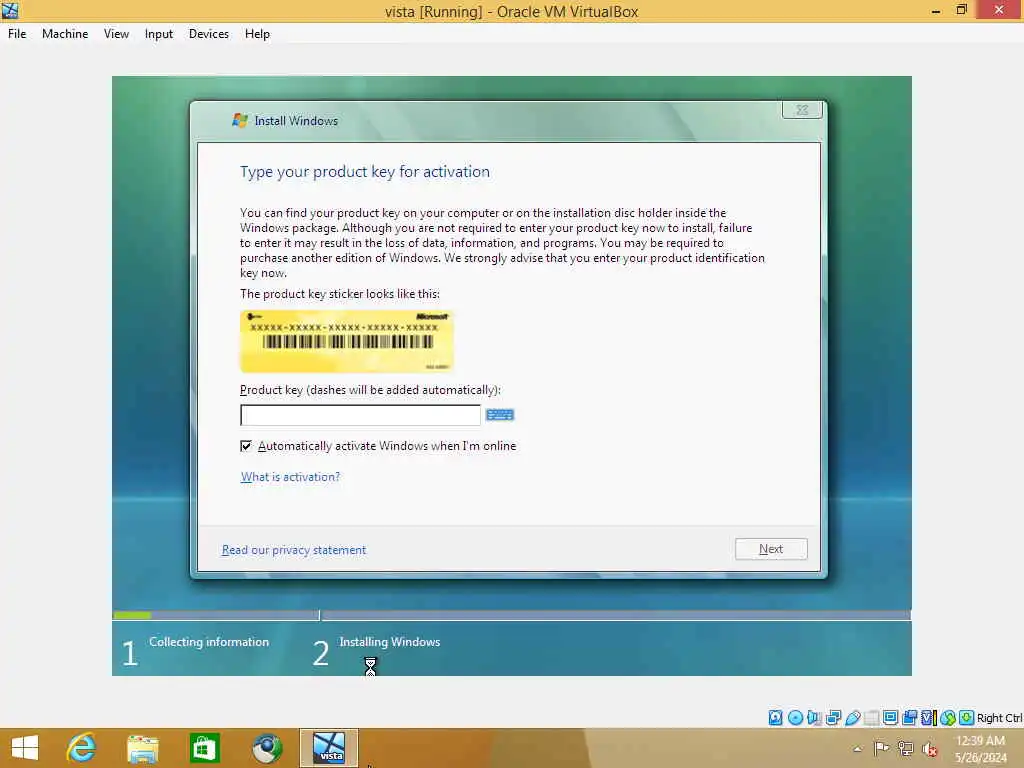Click the VirtualBox title bar app icon

[10, 10]
